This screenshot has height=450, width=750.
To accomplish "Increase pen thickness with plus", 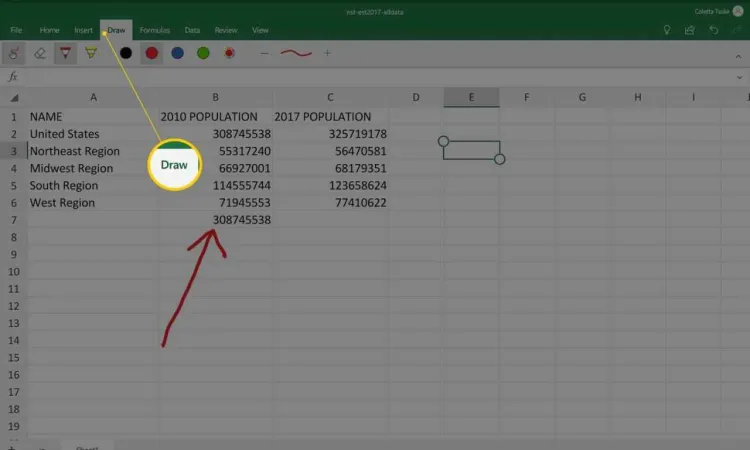I will [x=327, y=53].
